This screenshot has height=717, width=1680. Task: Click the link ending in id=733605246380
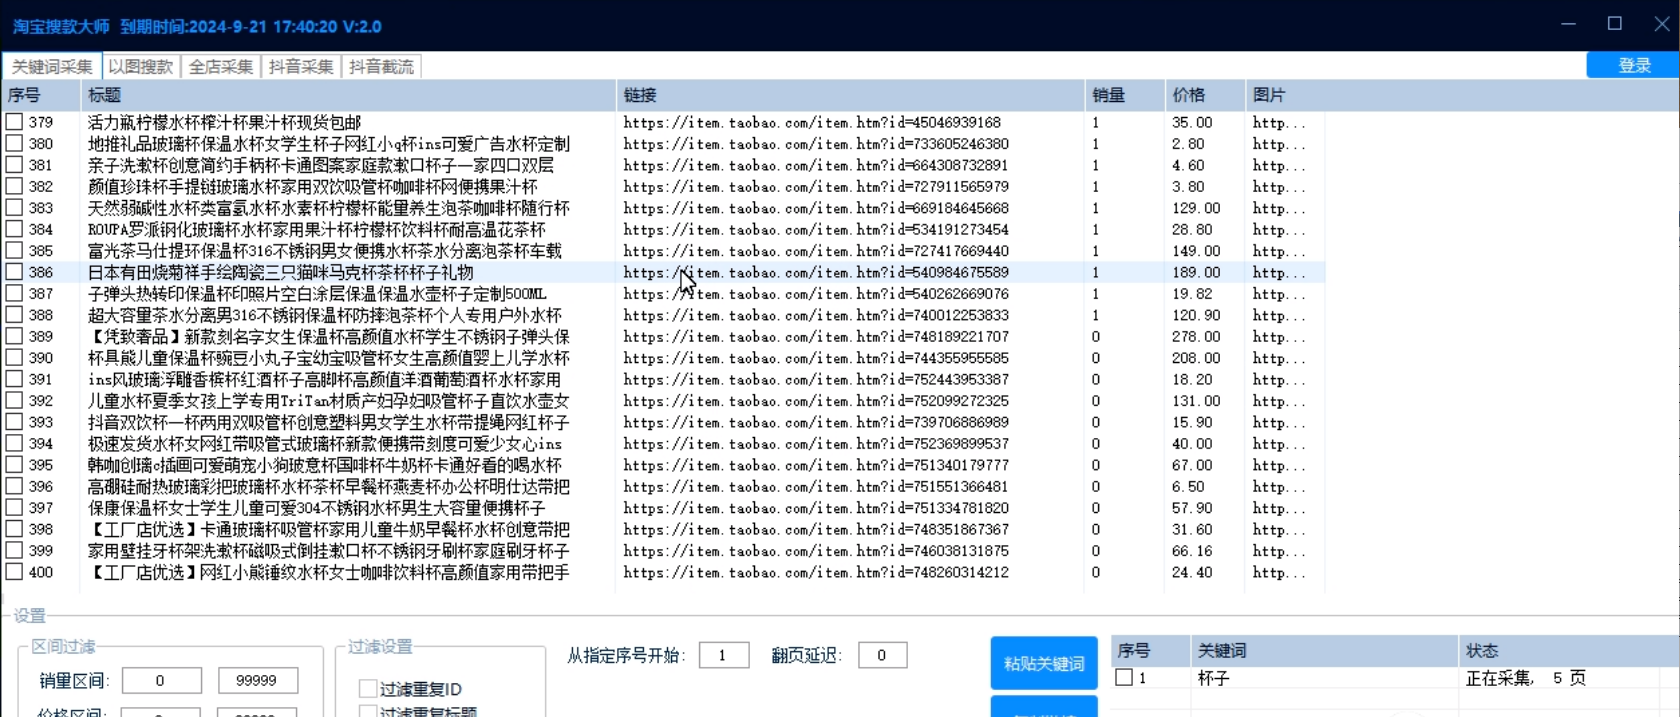[816, 144]
